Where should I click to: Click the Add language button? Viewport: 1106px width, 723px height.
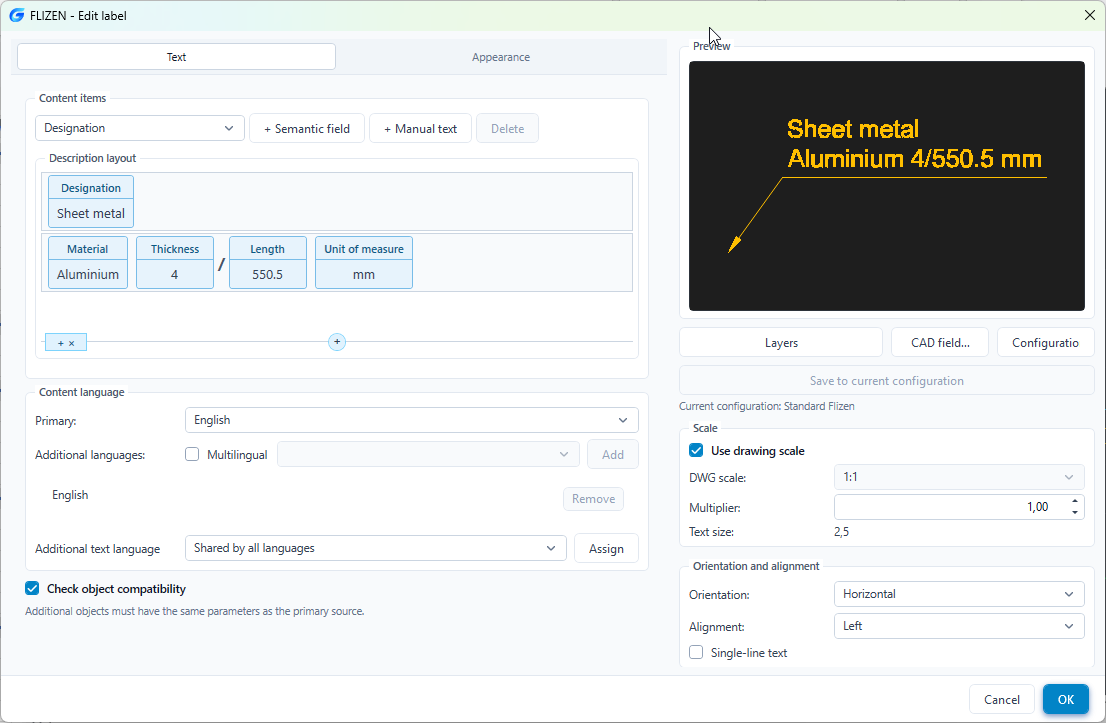pyautogui.click(x=612, y=455)
